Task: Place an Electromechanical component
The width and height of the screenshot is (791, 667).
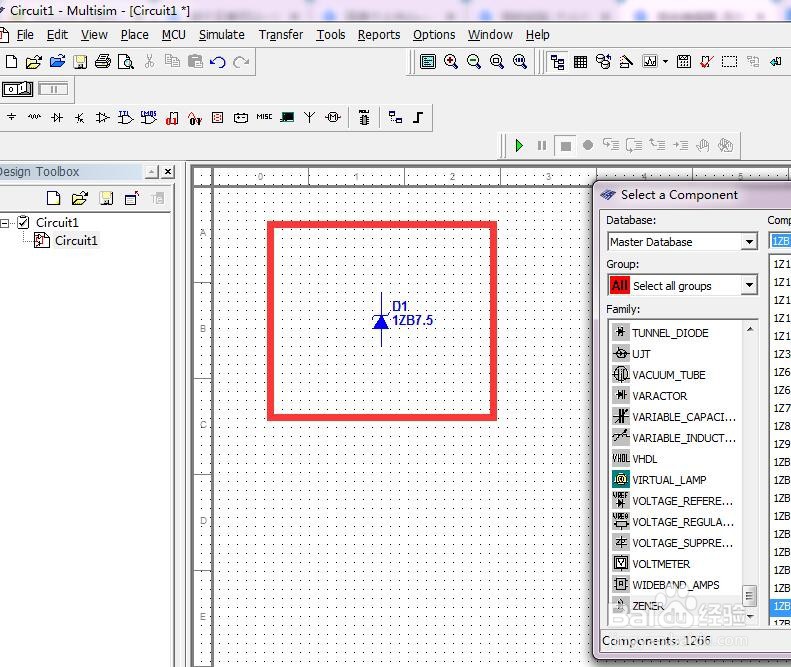Action: point(333,118)
